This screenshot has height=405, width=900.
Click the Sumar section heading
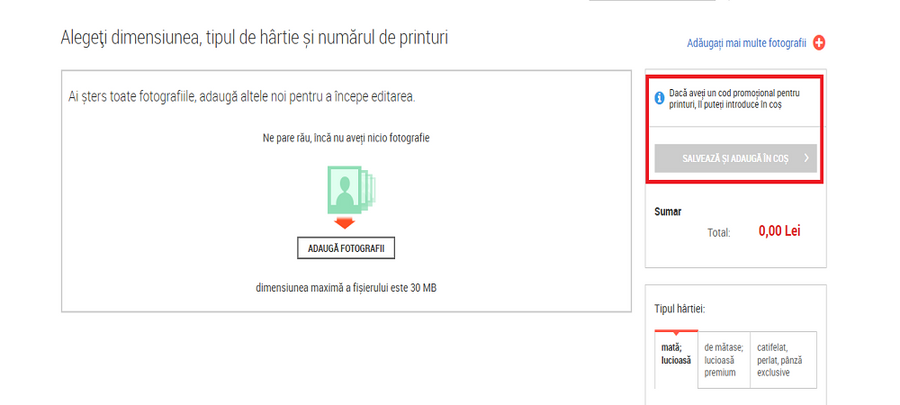point(668,212)
